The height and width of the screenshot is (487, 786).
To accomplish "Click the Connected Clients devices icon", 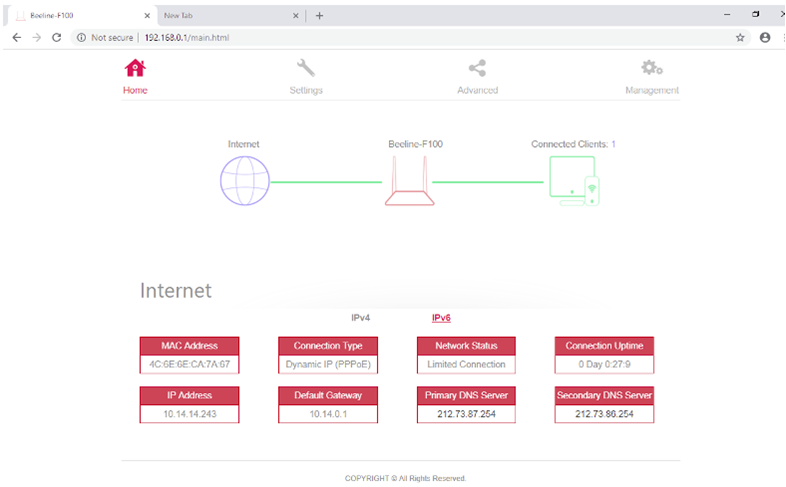I will pos(574,182).
